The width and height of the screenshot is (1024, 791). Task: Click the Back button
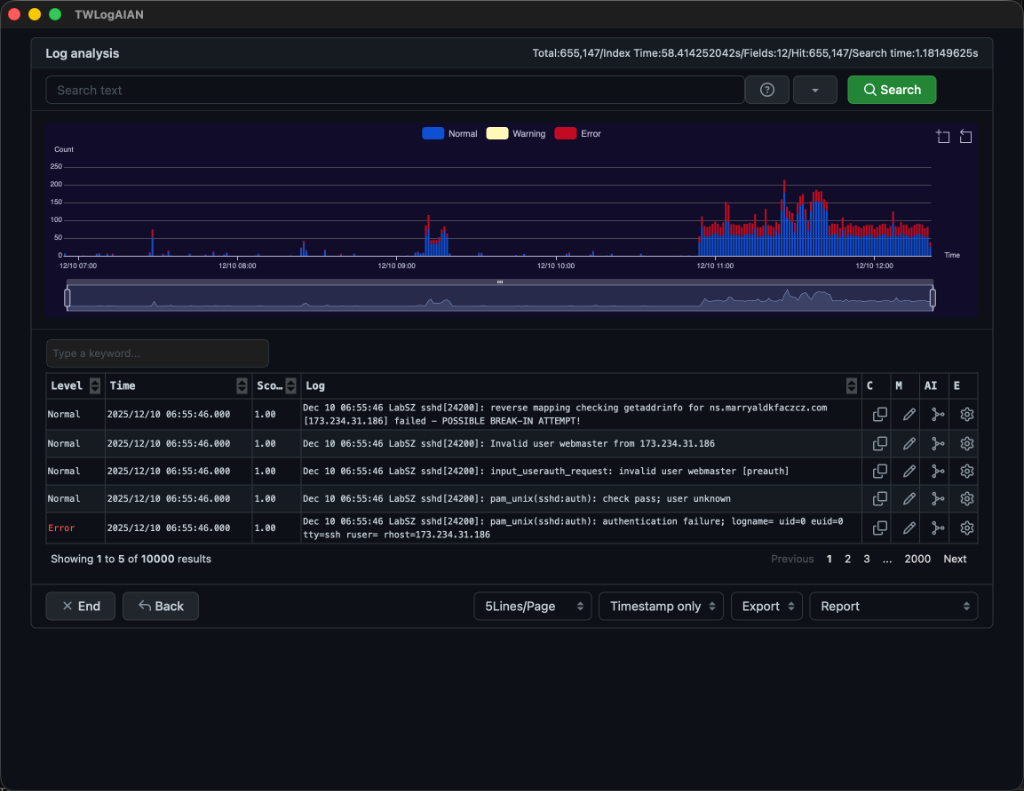tap(160, 606)
